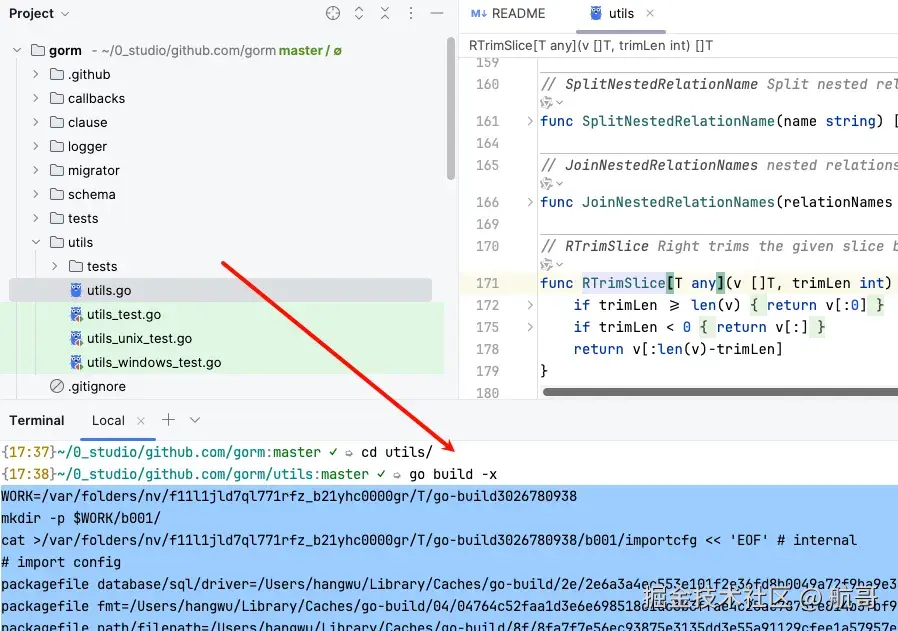Click the Expand All icon in Project panel

(x=359, y=13)
